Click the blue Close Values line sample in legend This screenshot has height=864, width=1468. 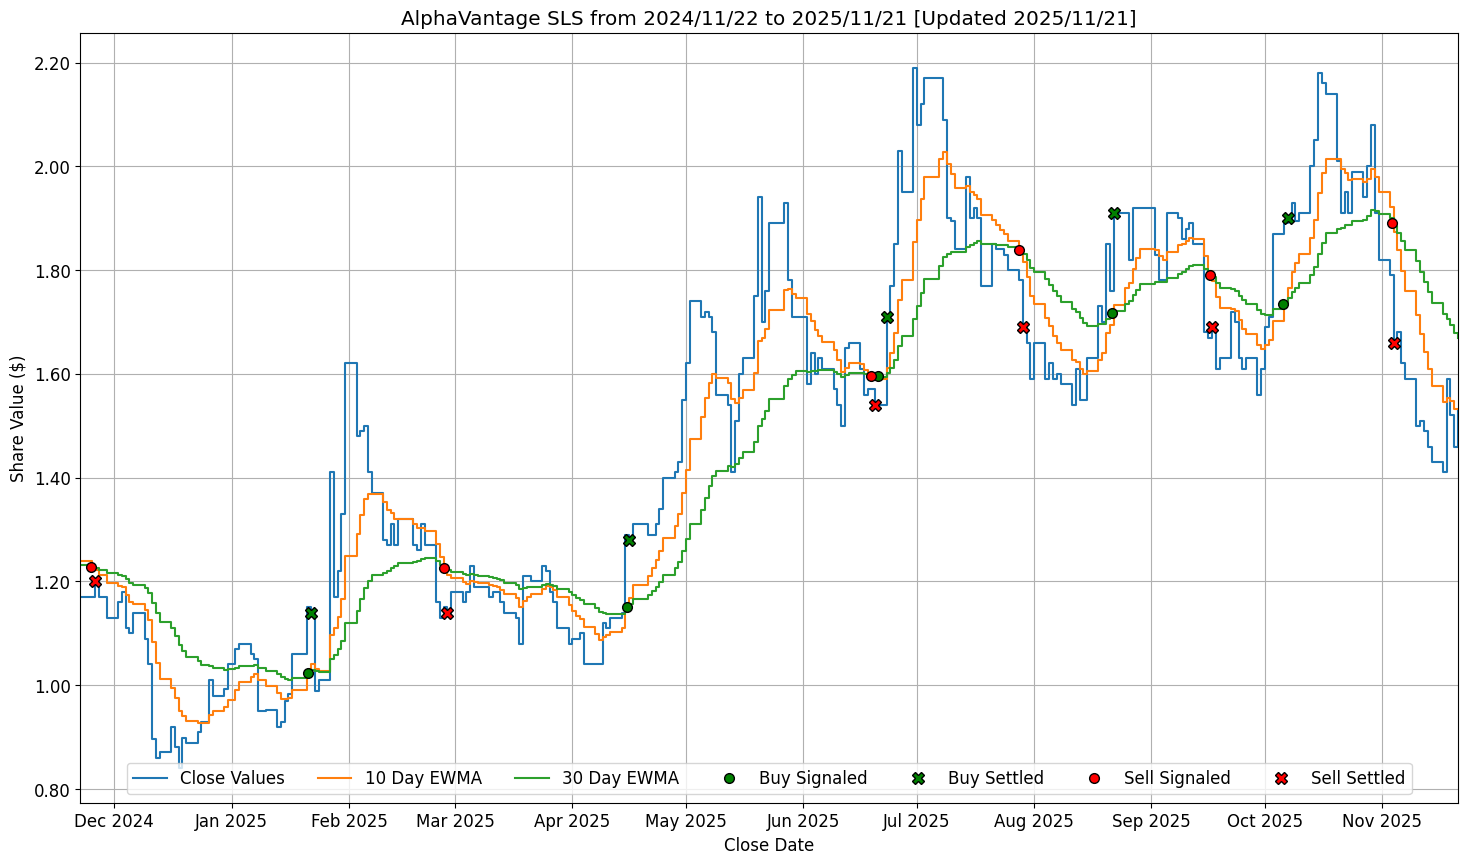coord(150,778)
